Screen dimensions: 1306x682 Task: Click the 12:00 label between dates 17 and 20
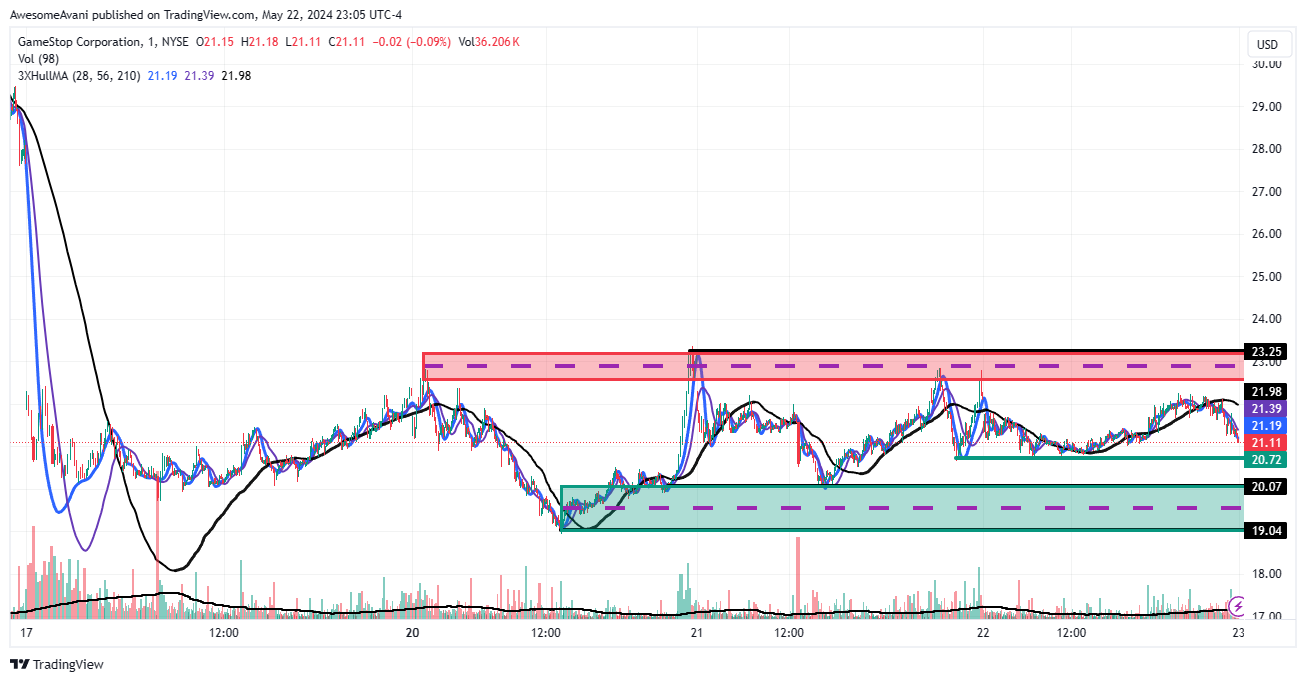223,633
